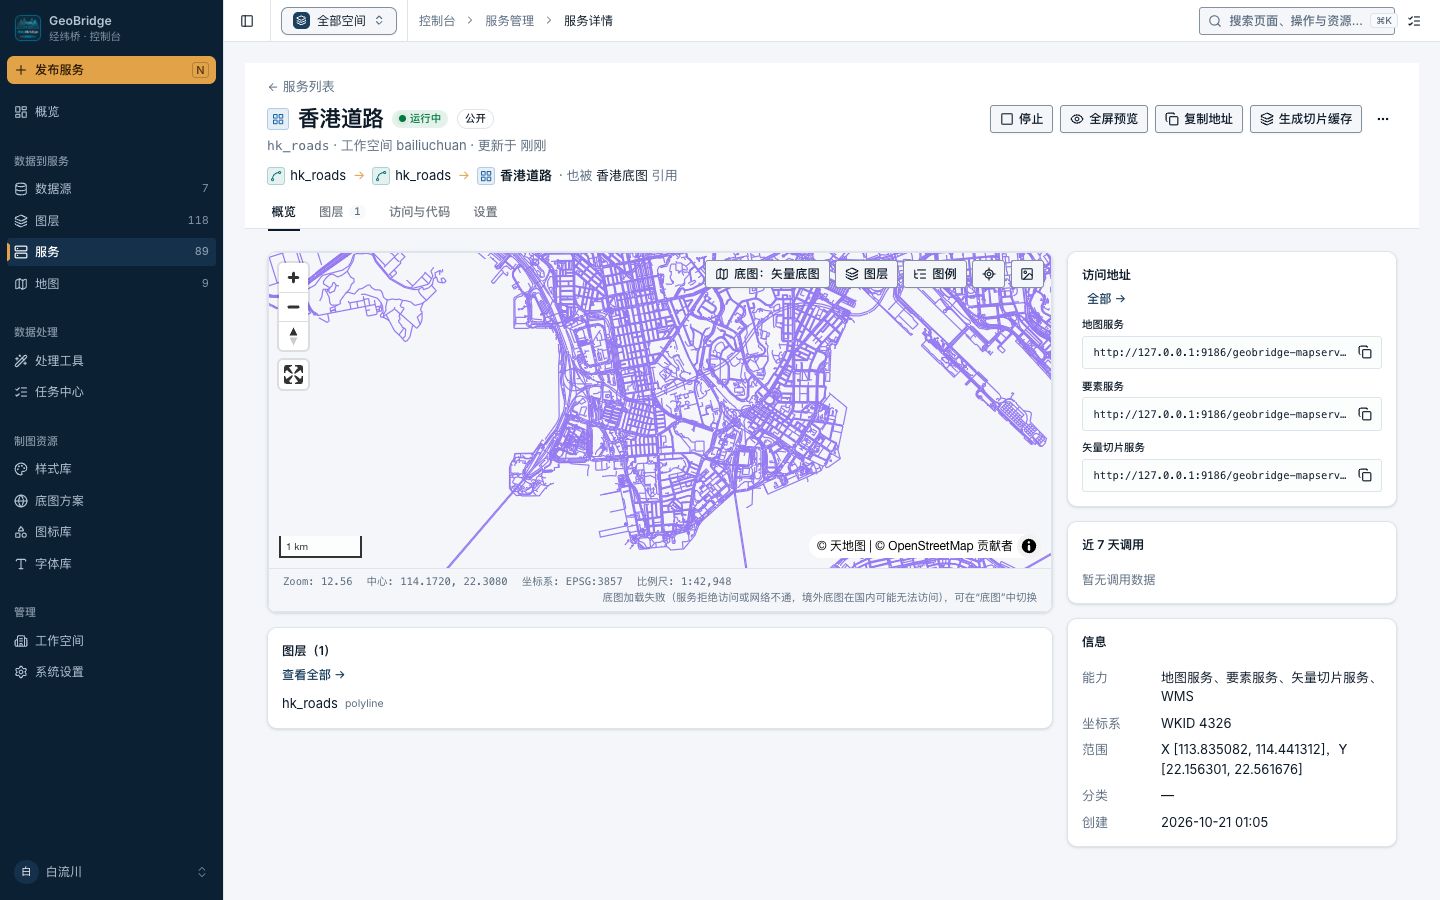Viewport: 1440px width, 900px height.
Task: Expand the 白流川 user menu
Action: [x=111, y=872]
